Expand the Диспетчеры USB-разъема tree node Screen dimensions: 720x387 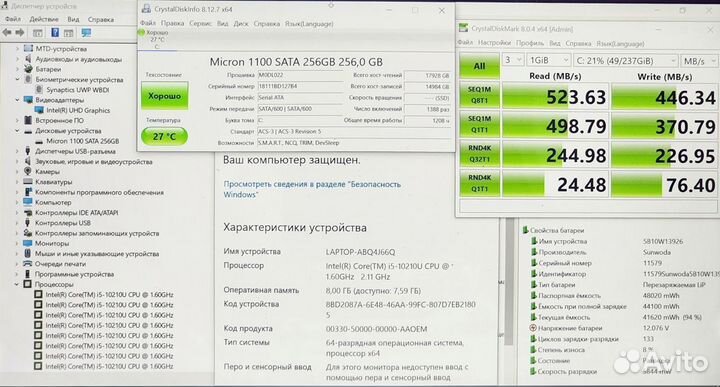[x=17, y=151]
